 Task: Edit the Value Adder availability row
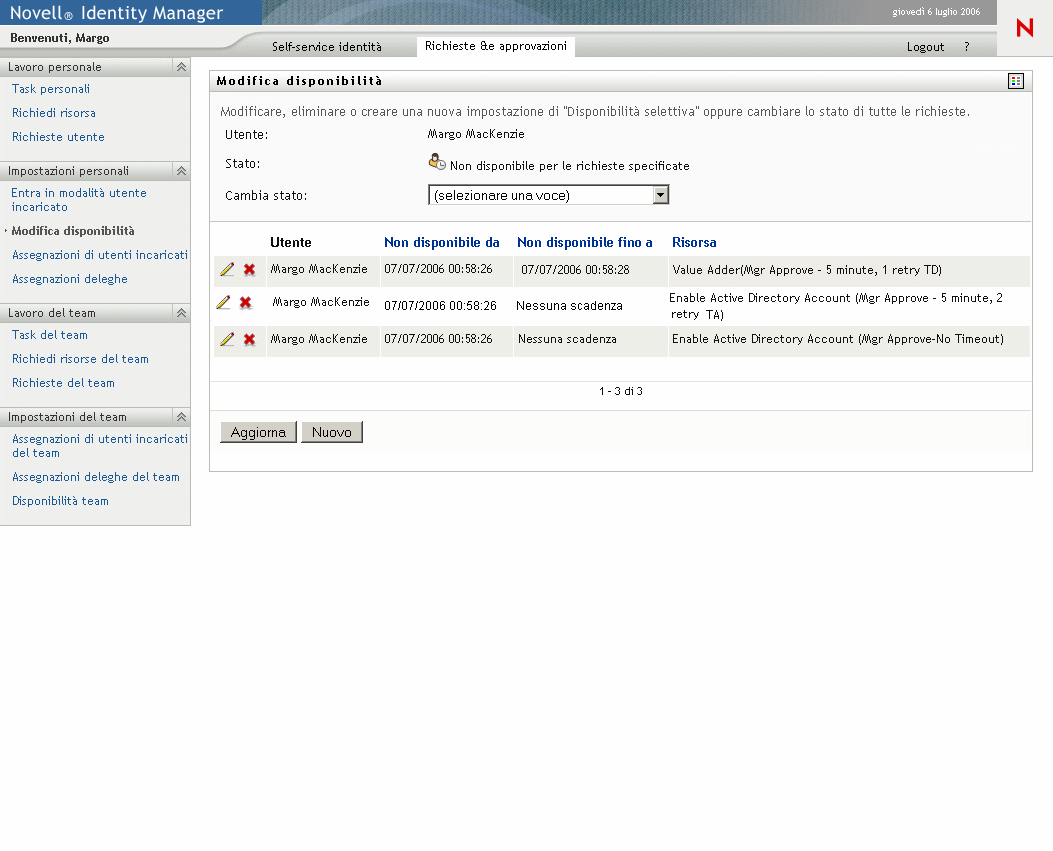pos(227,269)
